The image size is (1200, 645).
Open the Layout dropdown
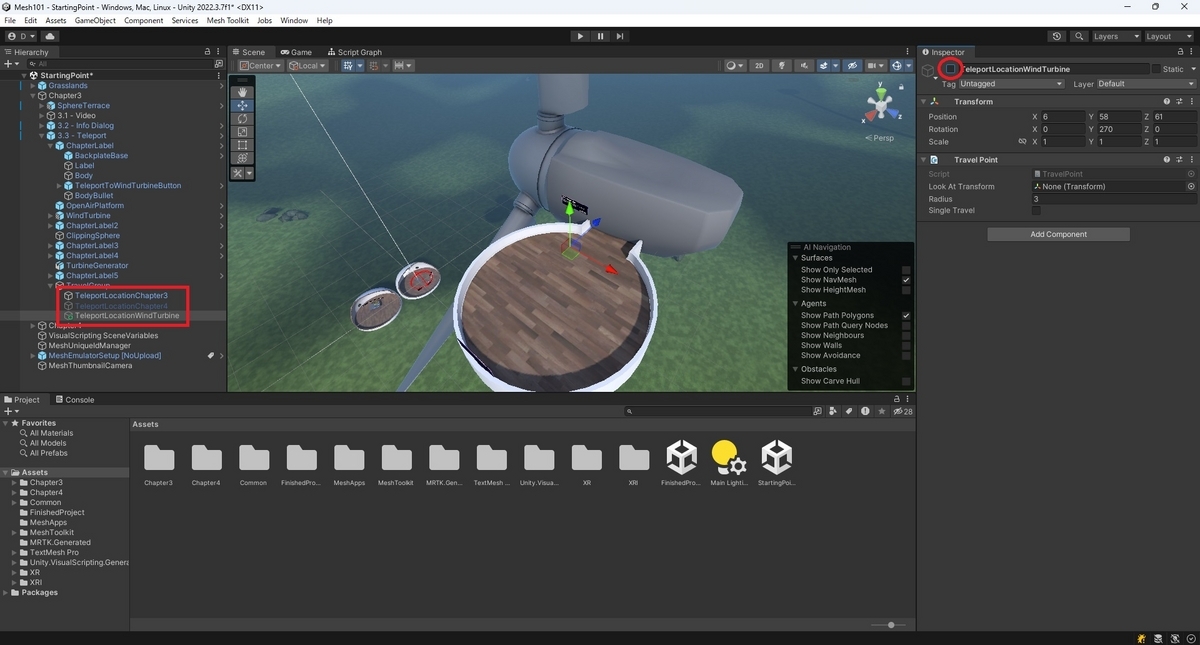1168,36
